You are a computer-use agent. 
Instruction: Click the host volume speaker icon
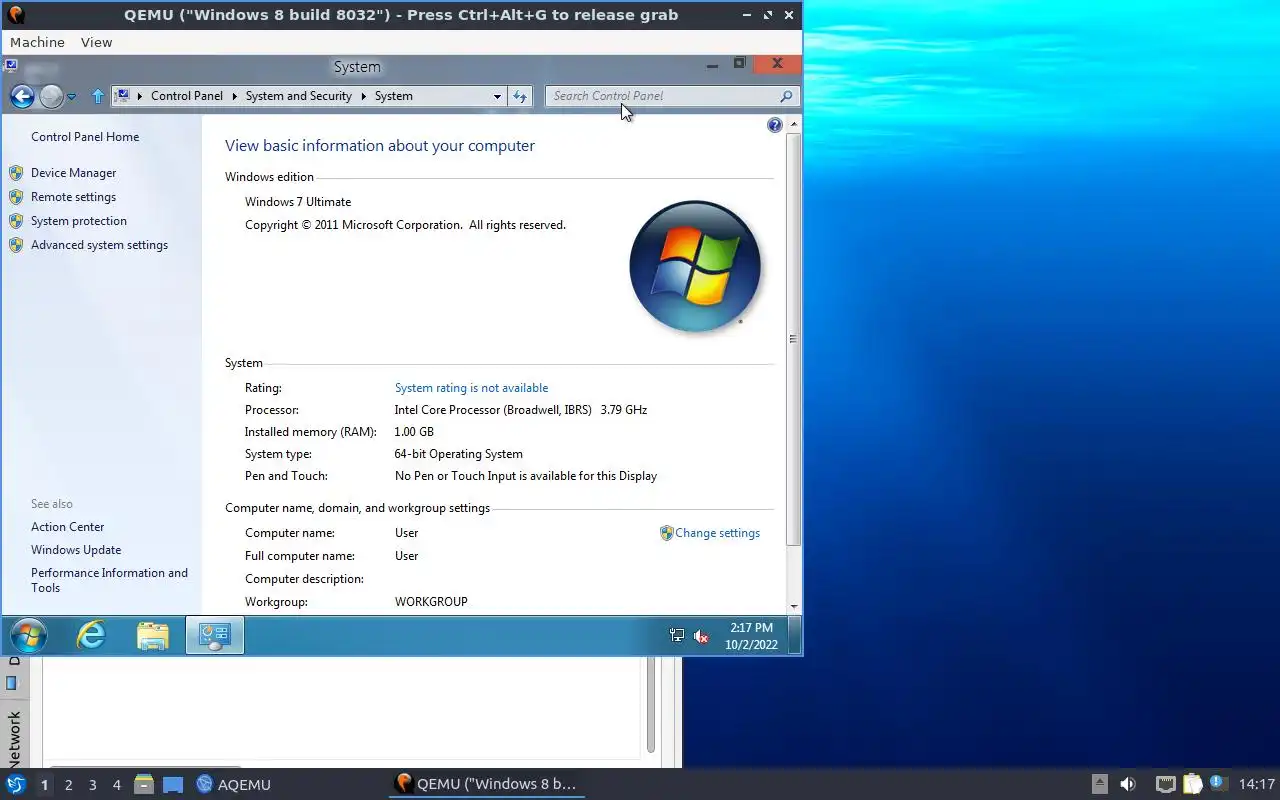pyautogui.click(x=1128, y=784)
